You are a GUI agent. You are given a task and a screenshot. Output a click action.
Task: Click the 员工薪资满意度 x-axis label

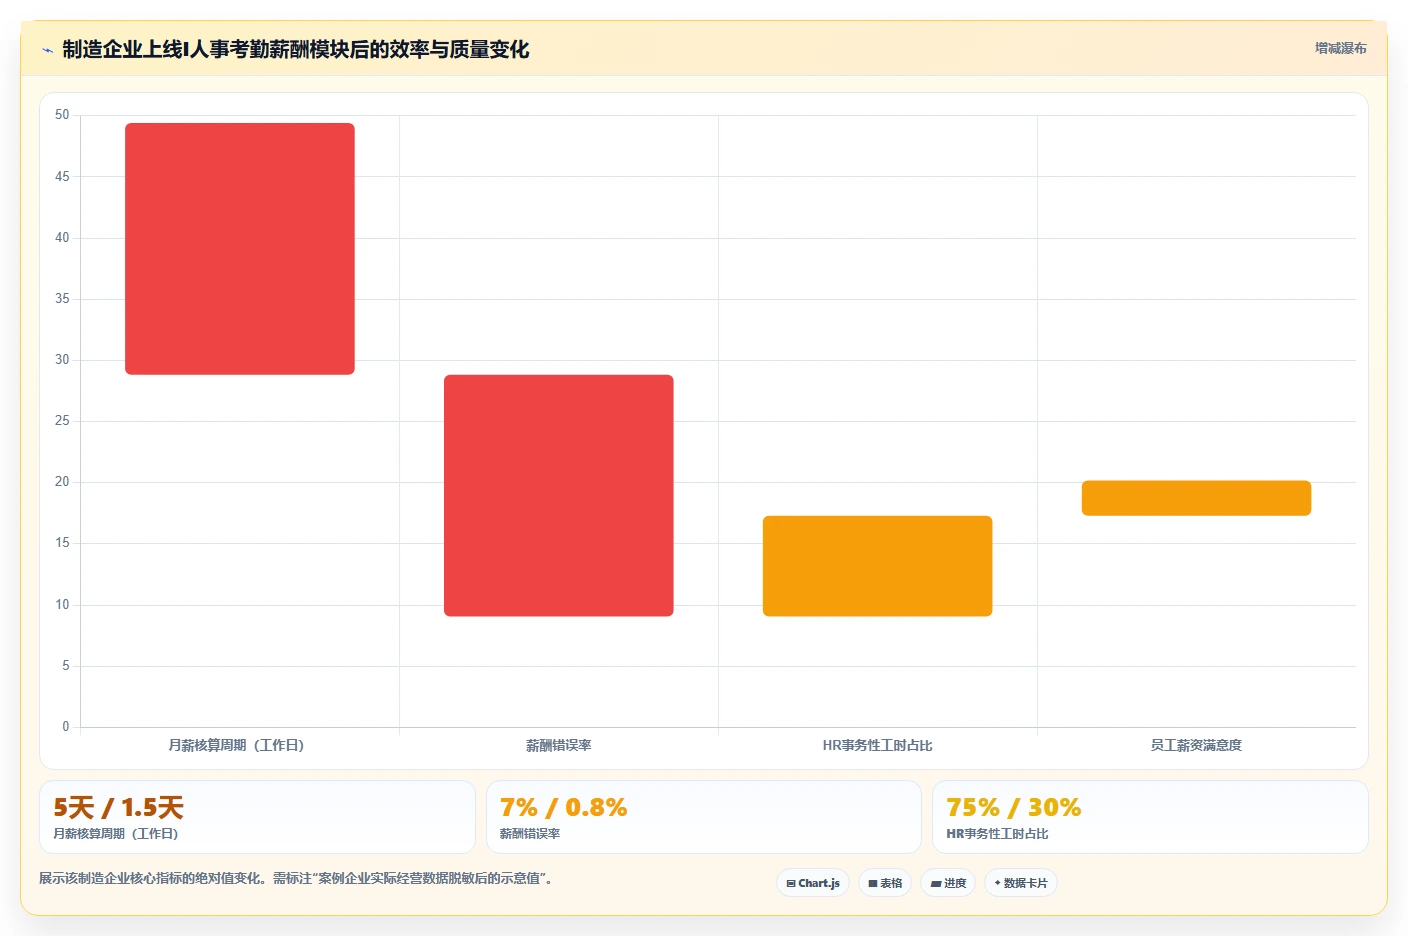point(1196,745)
